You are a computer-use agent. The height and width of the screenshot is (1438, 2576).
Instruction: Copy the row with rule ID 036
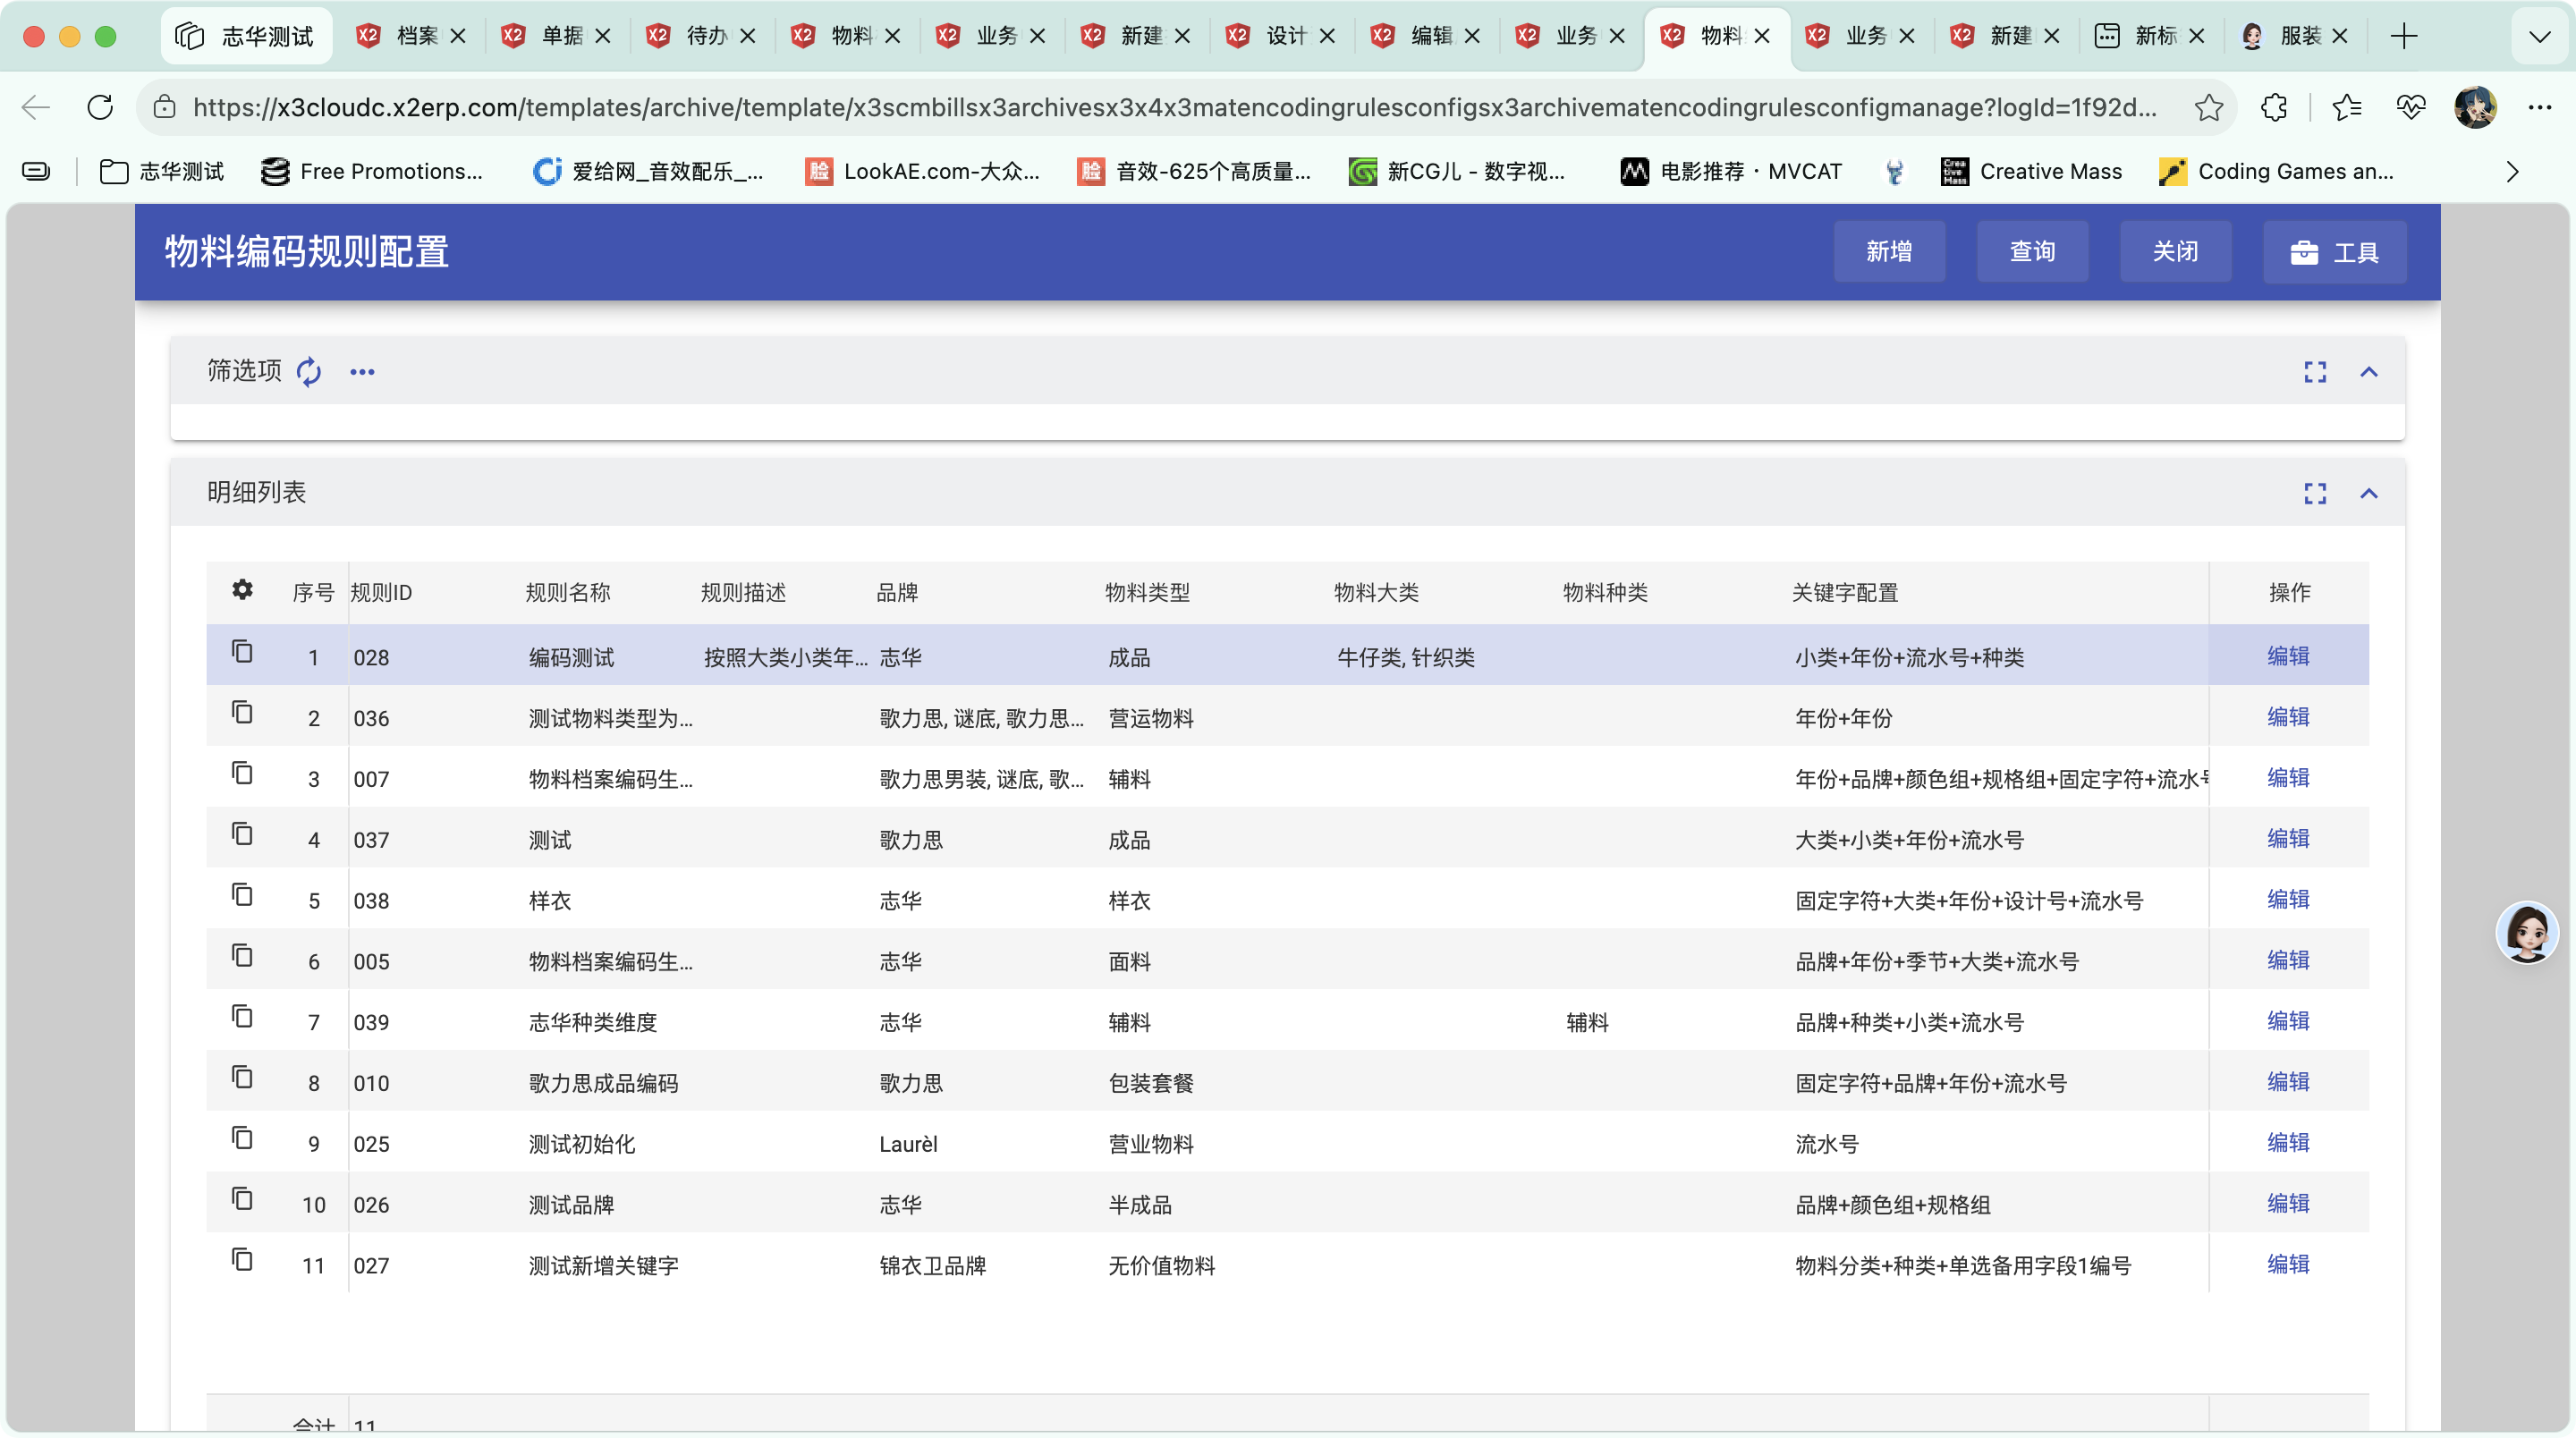coord(242,713)
